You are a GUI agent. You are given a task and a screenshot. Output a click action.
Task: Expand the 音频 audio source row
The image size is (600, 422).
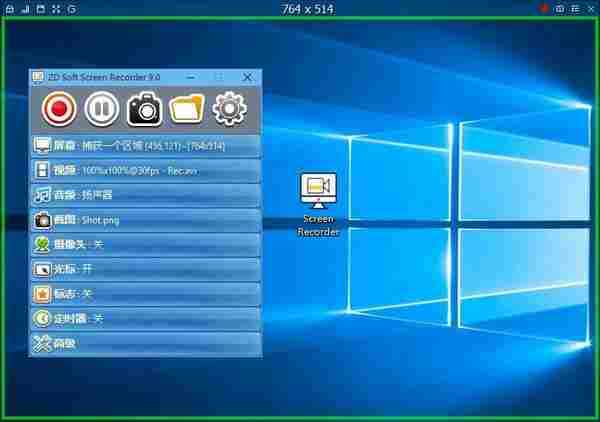[146, 195]
